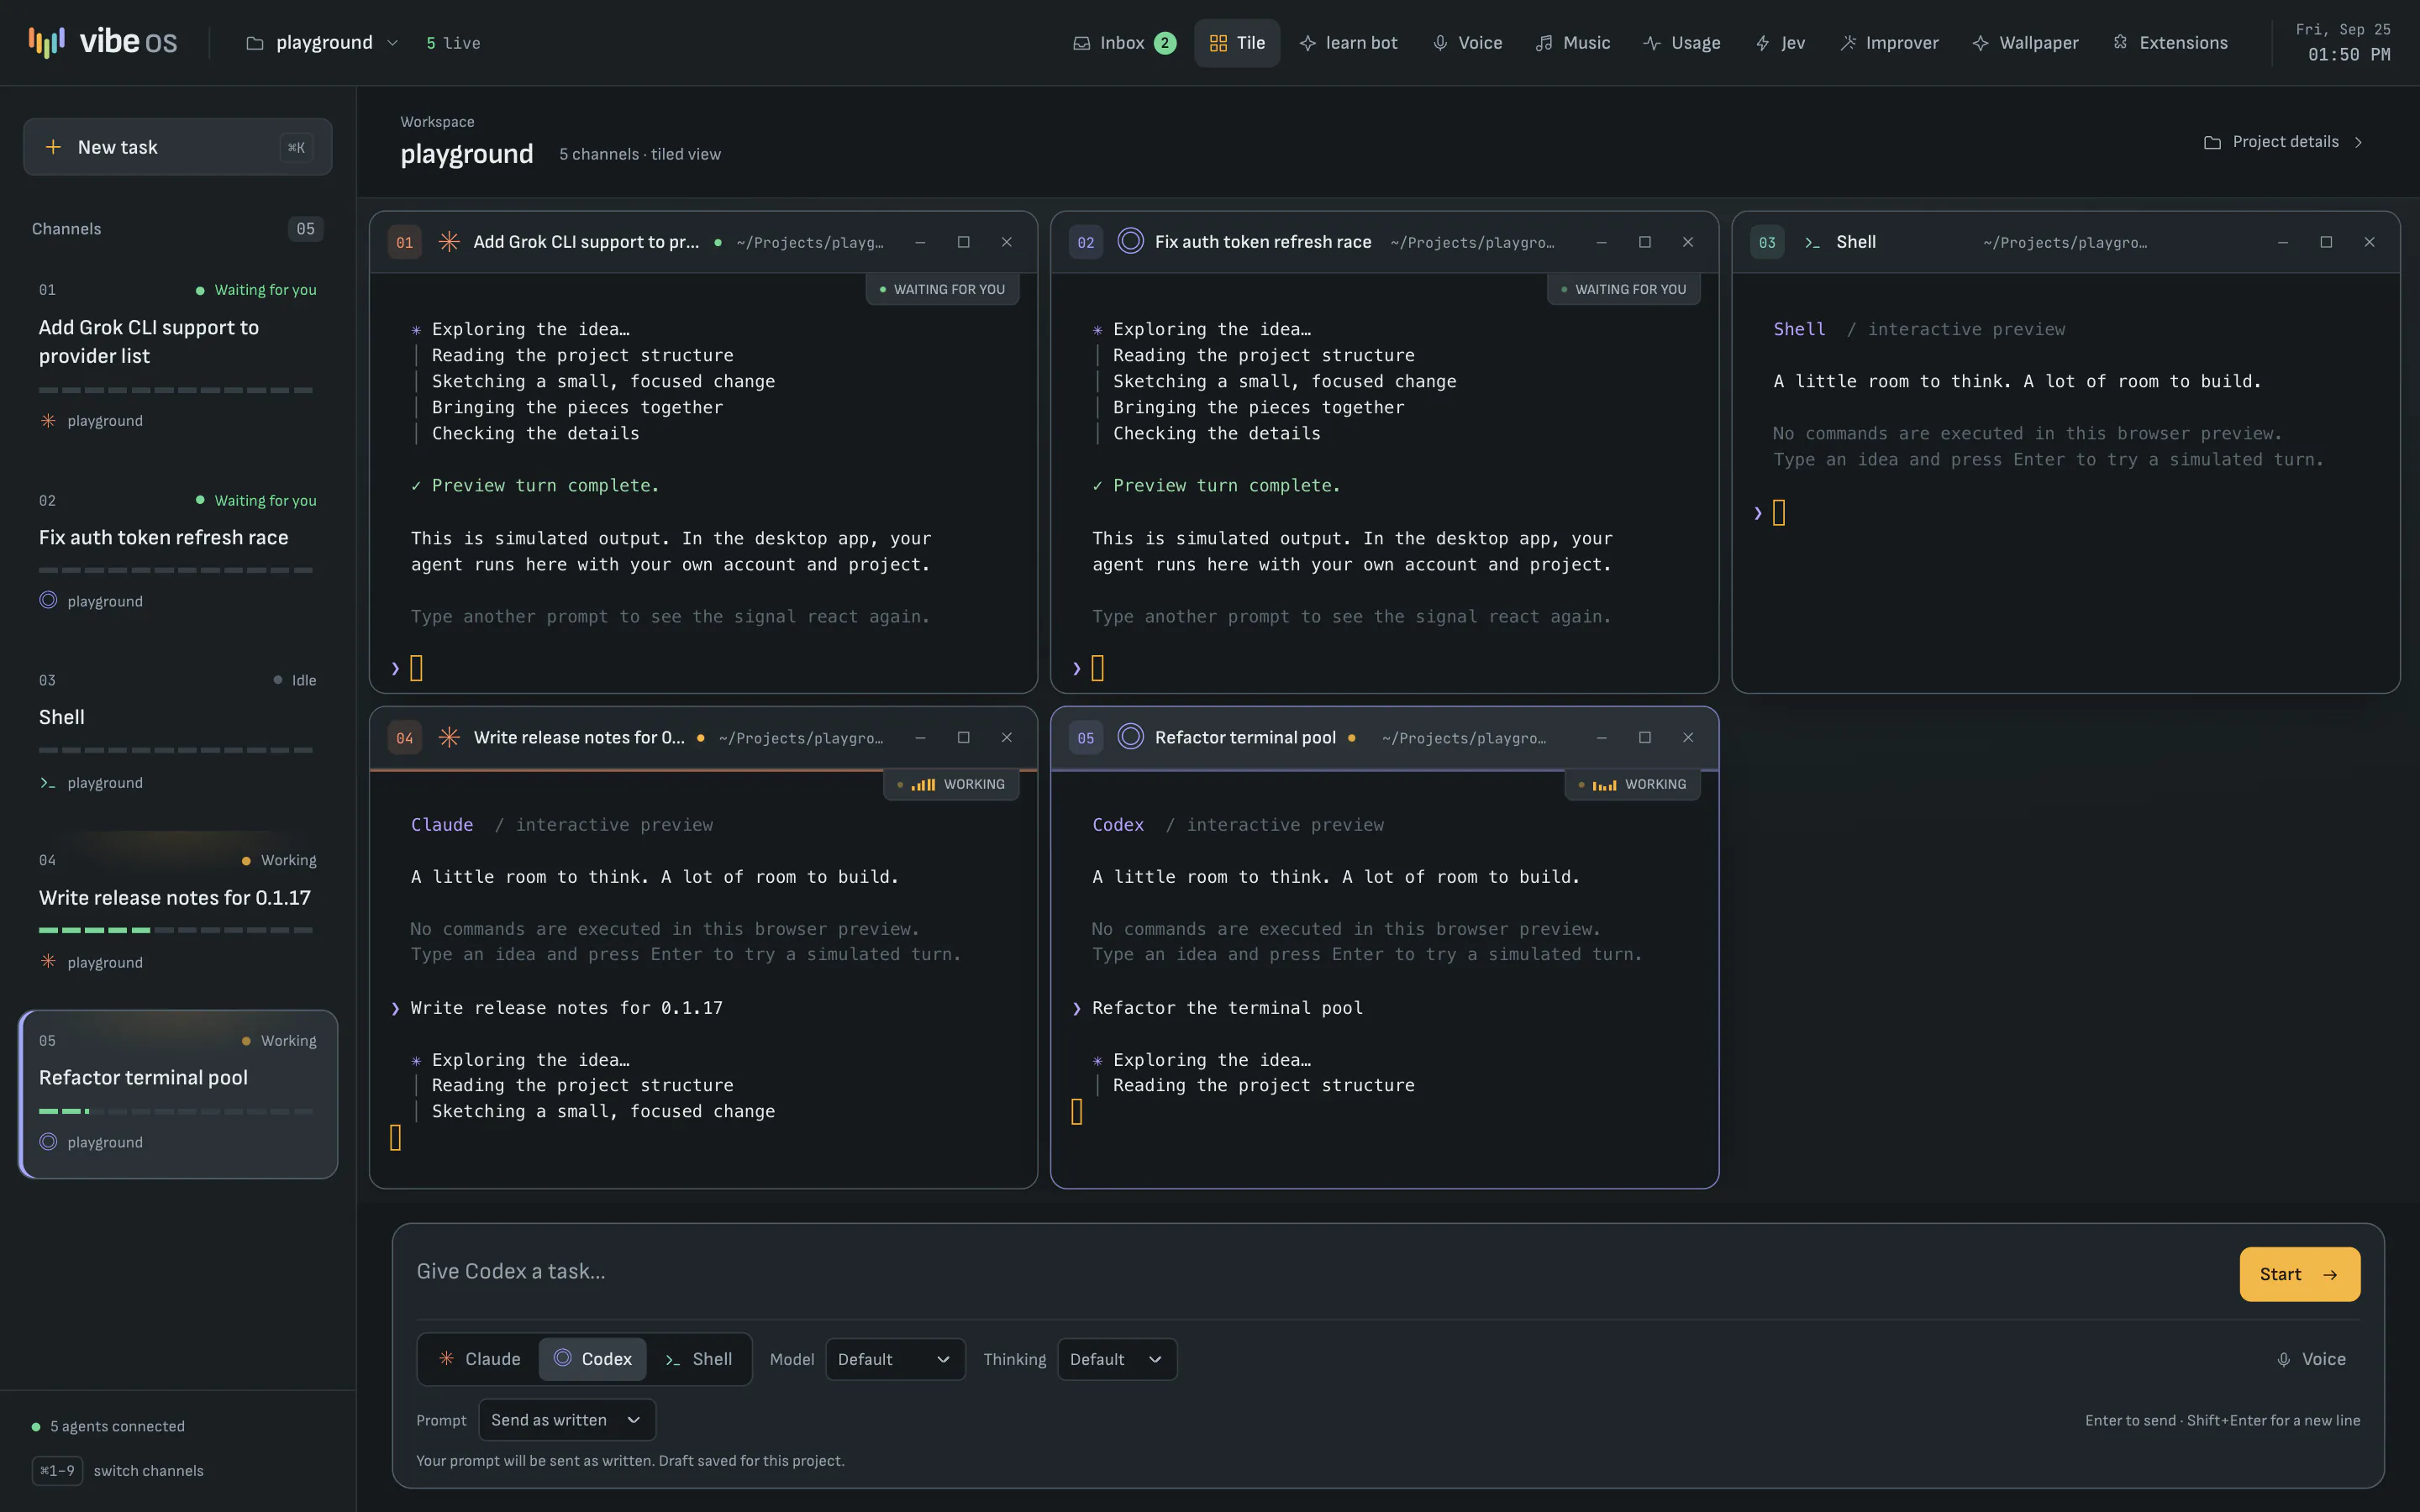Switch to Tile view
Screen dimensions: 2420x1512
(1237, 43)
